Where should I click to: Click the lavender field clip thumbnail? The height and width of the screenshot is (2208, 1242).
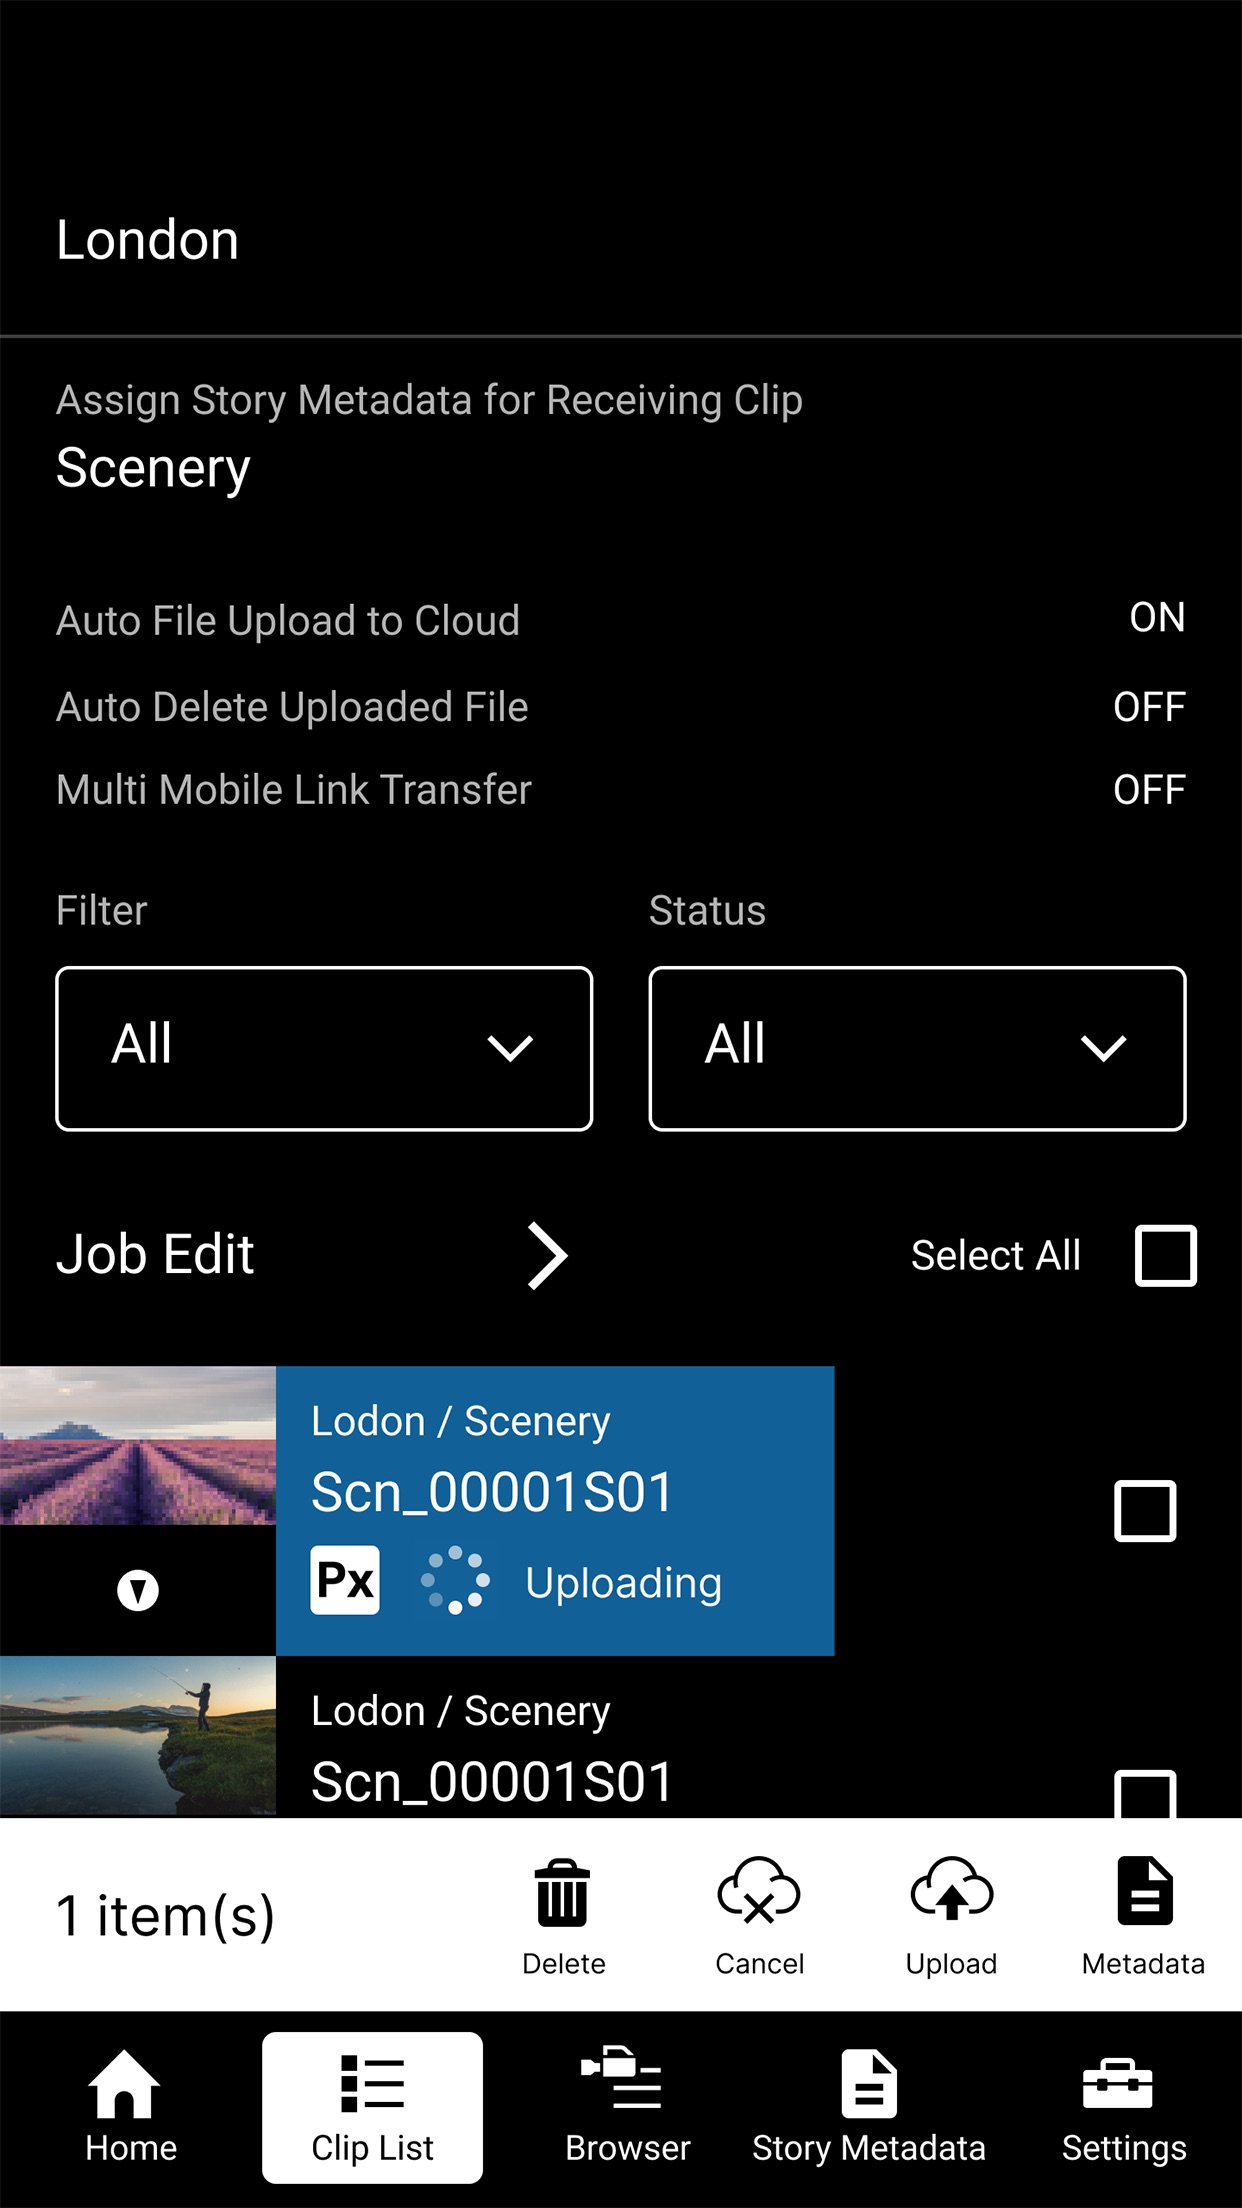[x=138, y=1445]
